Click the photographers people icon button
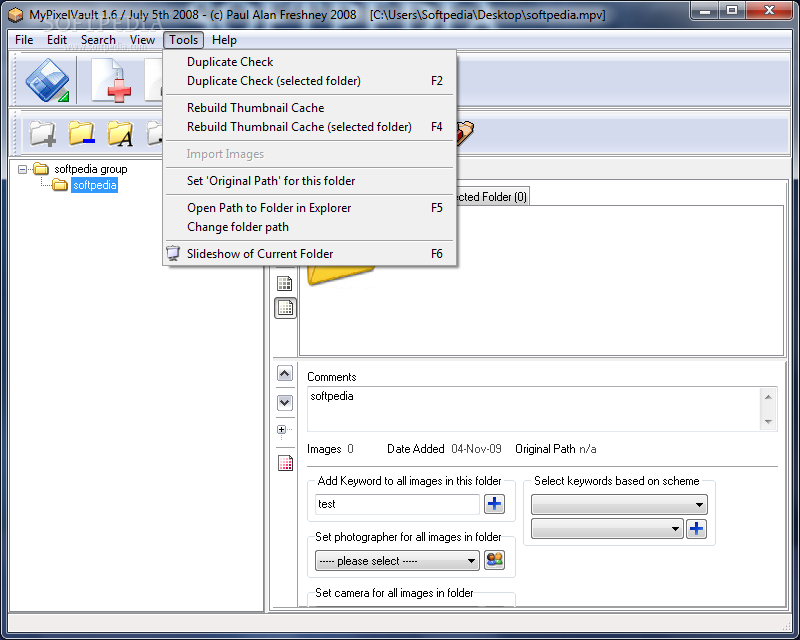The image size is (800, 640). (x=494, y=560)
